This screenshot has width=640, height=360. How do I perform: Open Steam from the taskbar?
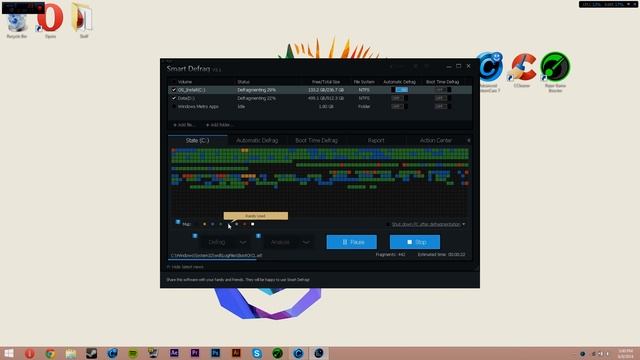(91, 353)
